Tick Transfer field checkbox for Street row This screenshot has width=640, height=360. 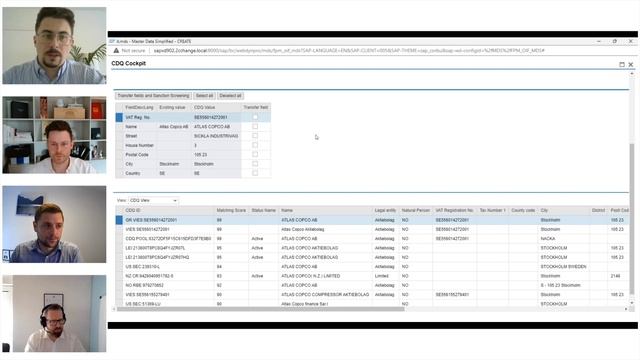click(255, 136)
